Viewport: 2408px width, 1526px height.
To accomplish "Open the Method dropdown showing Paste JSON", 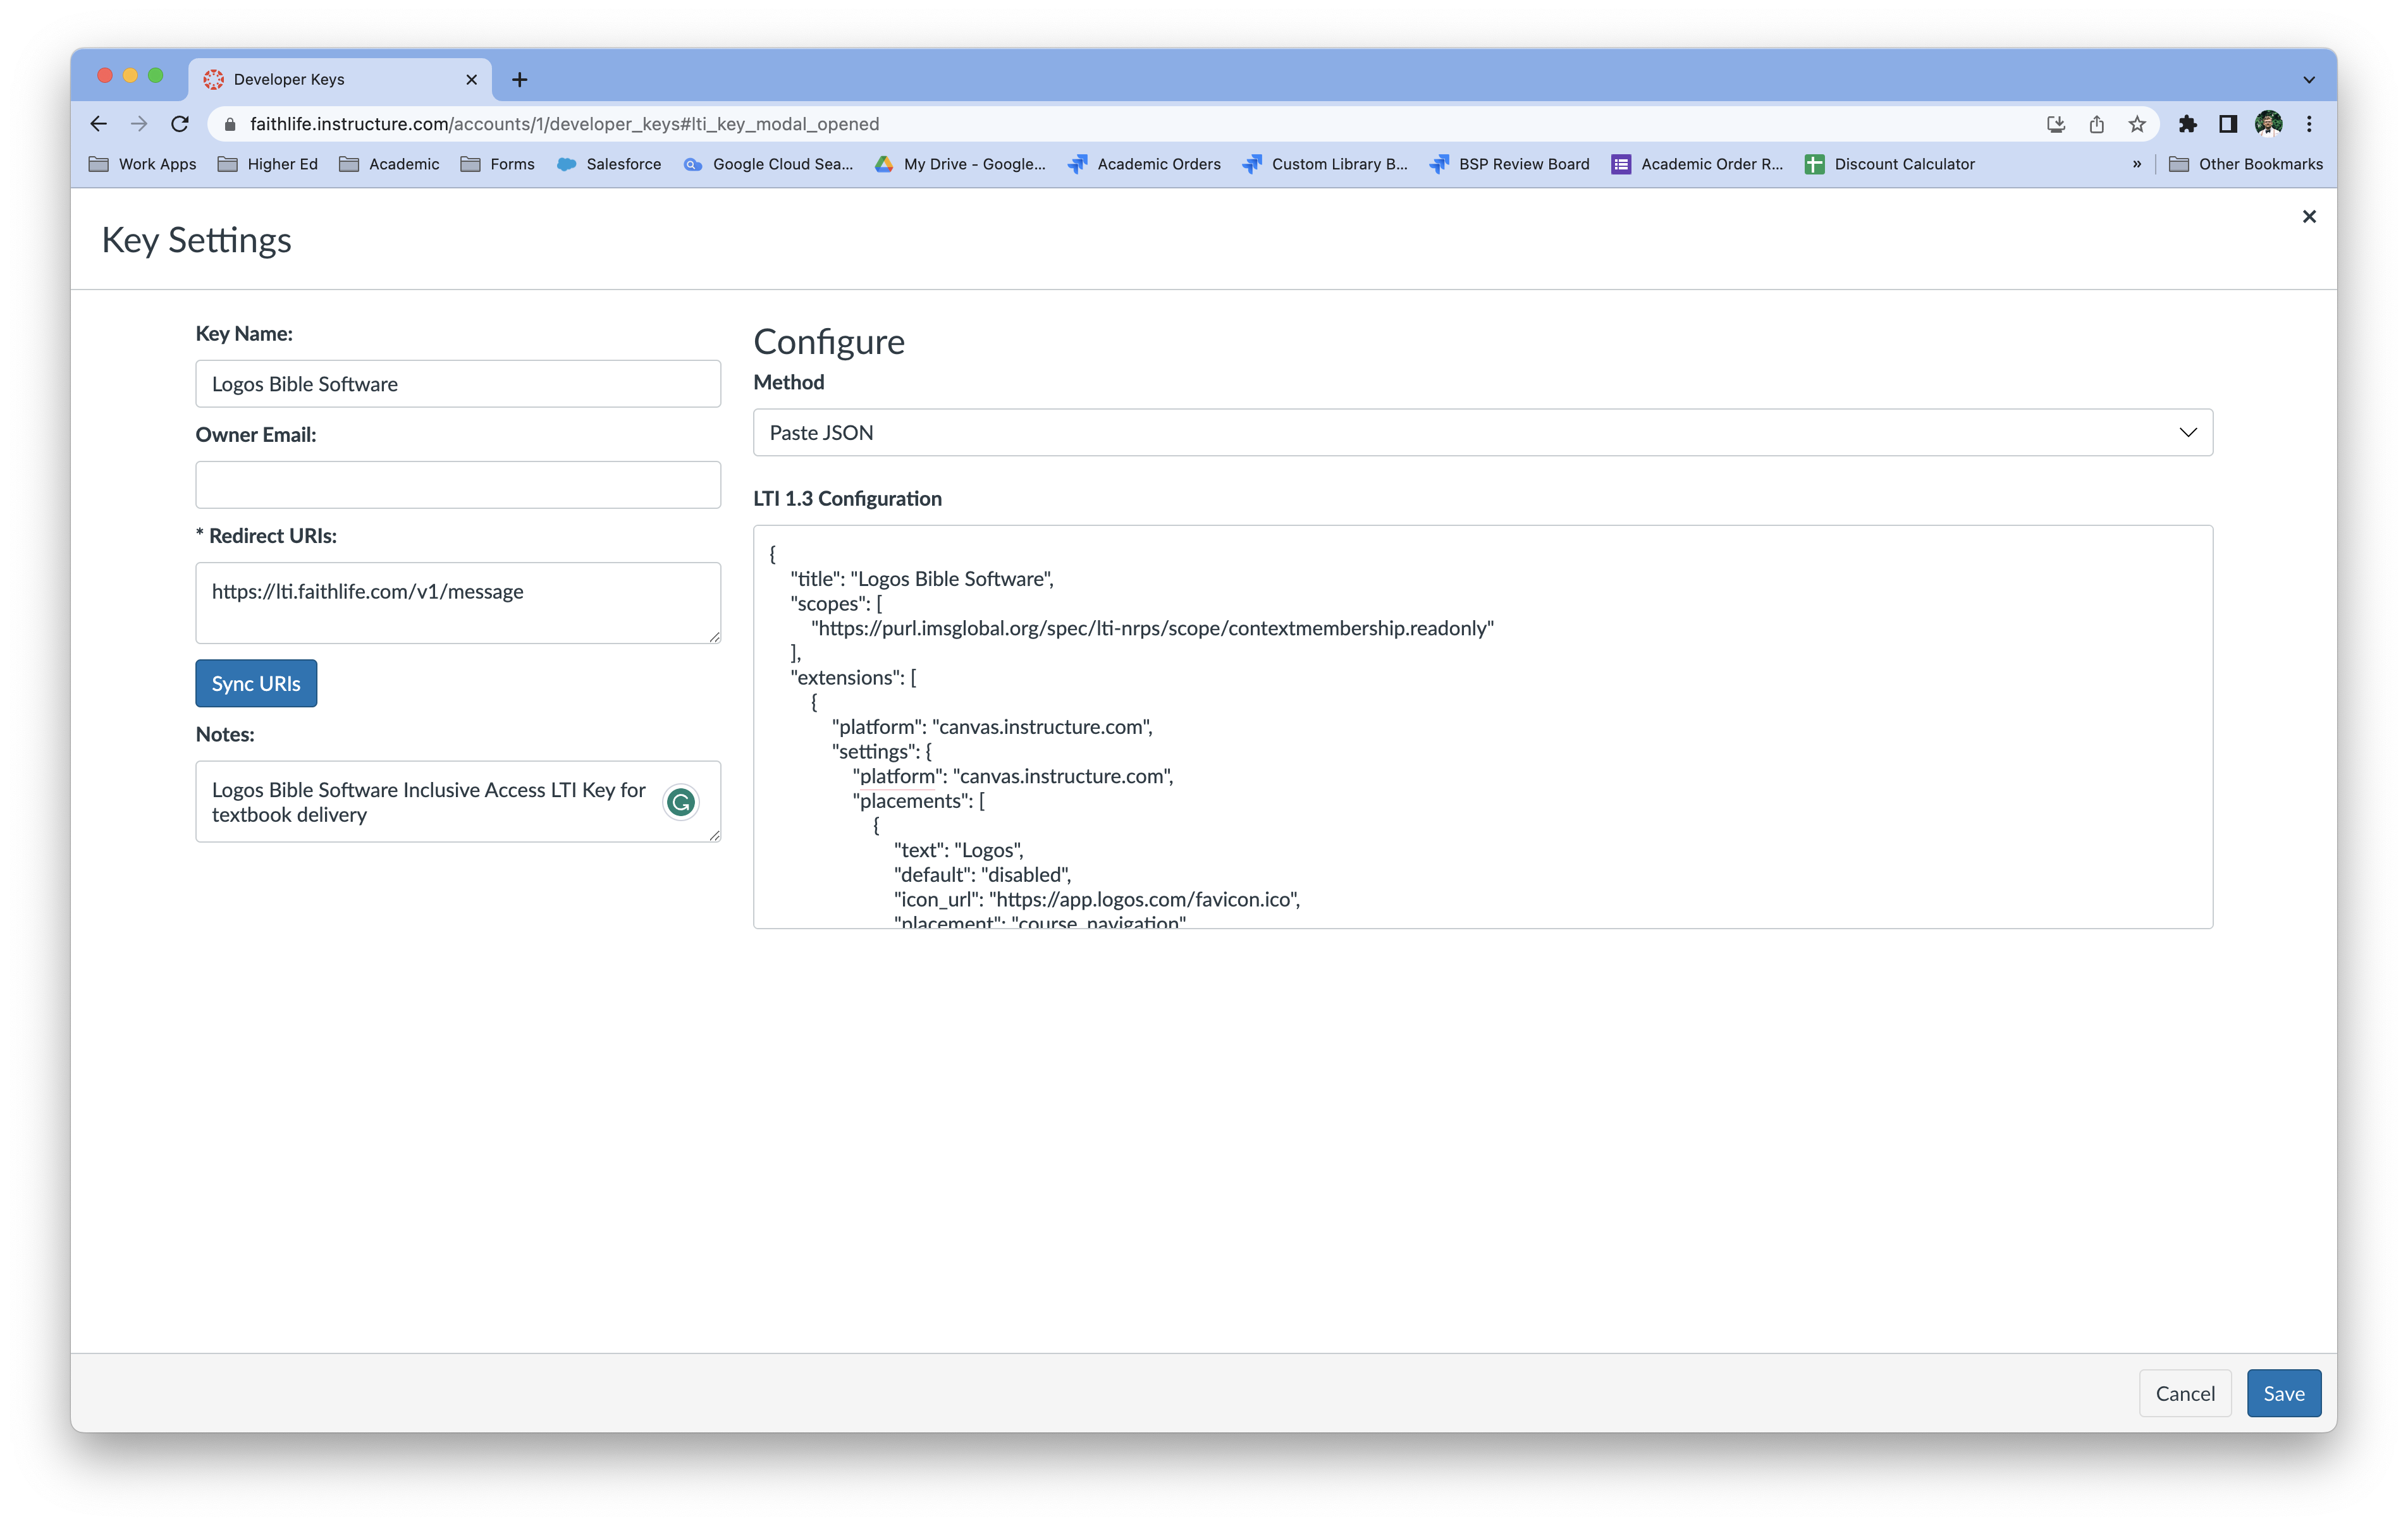I will pos(1483,432).
